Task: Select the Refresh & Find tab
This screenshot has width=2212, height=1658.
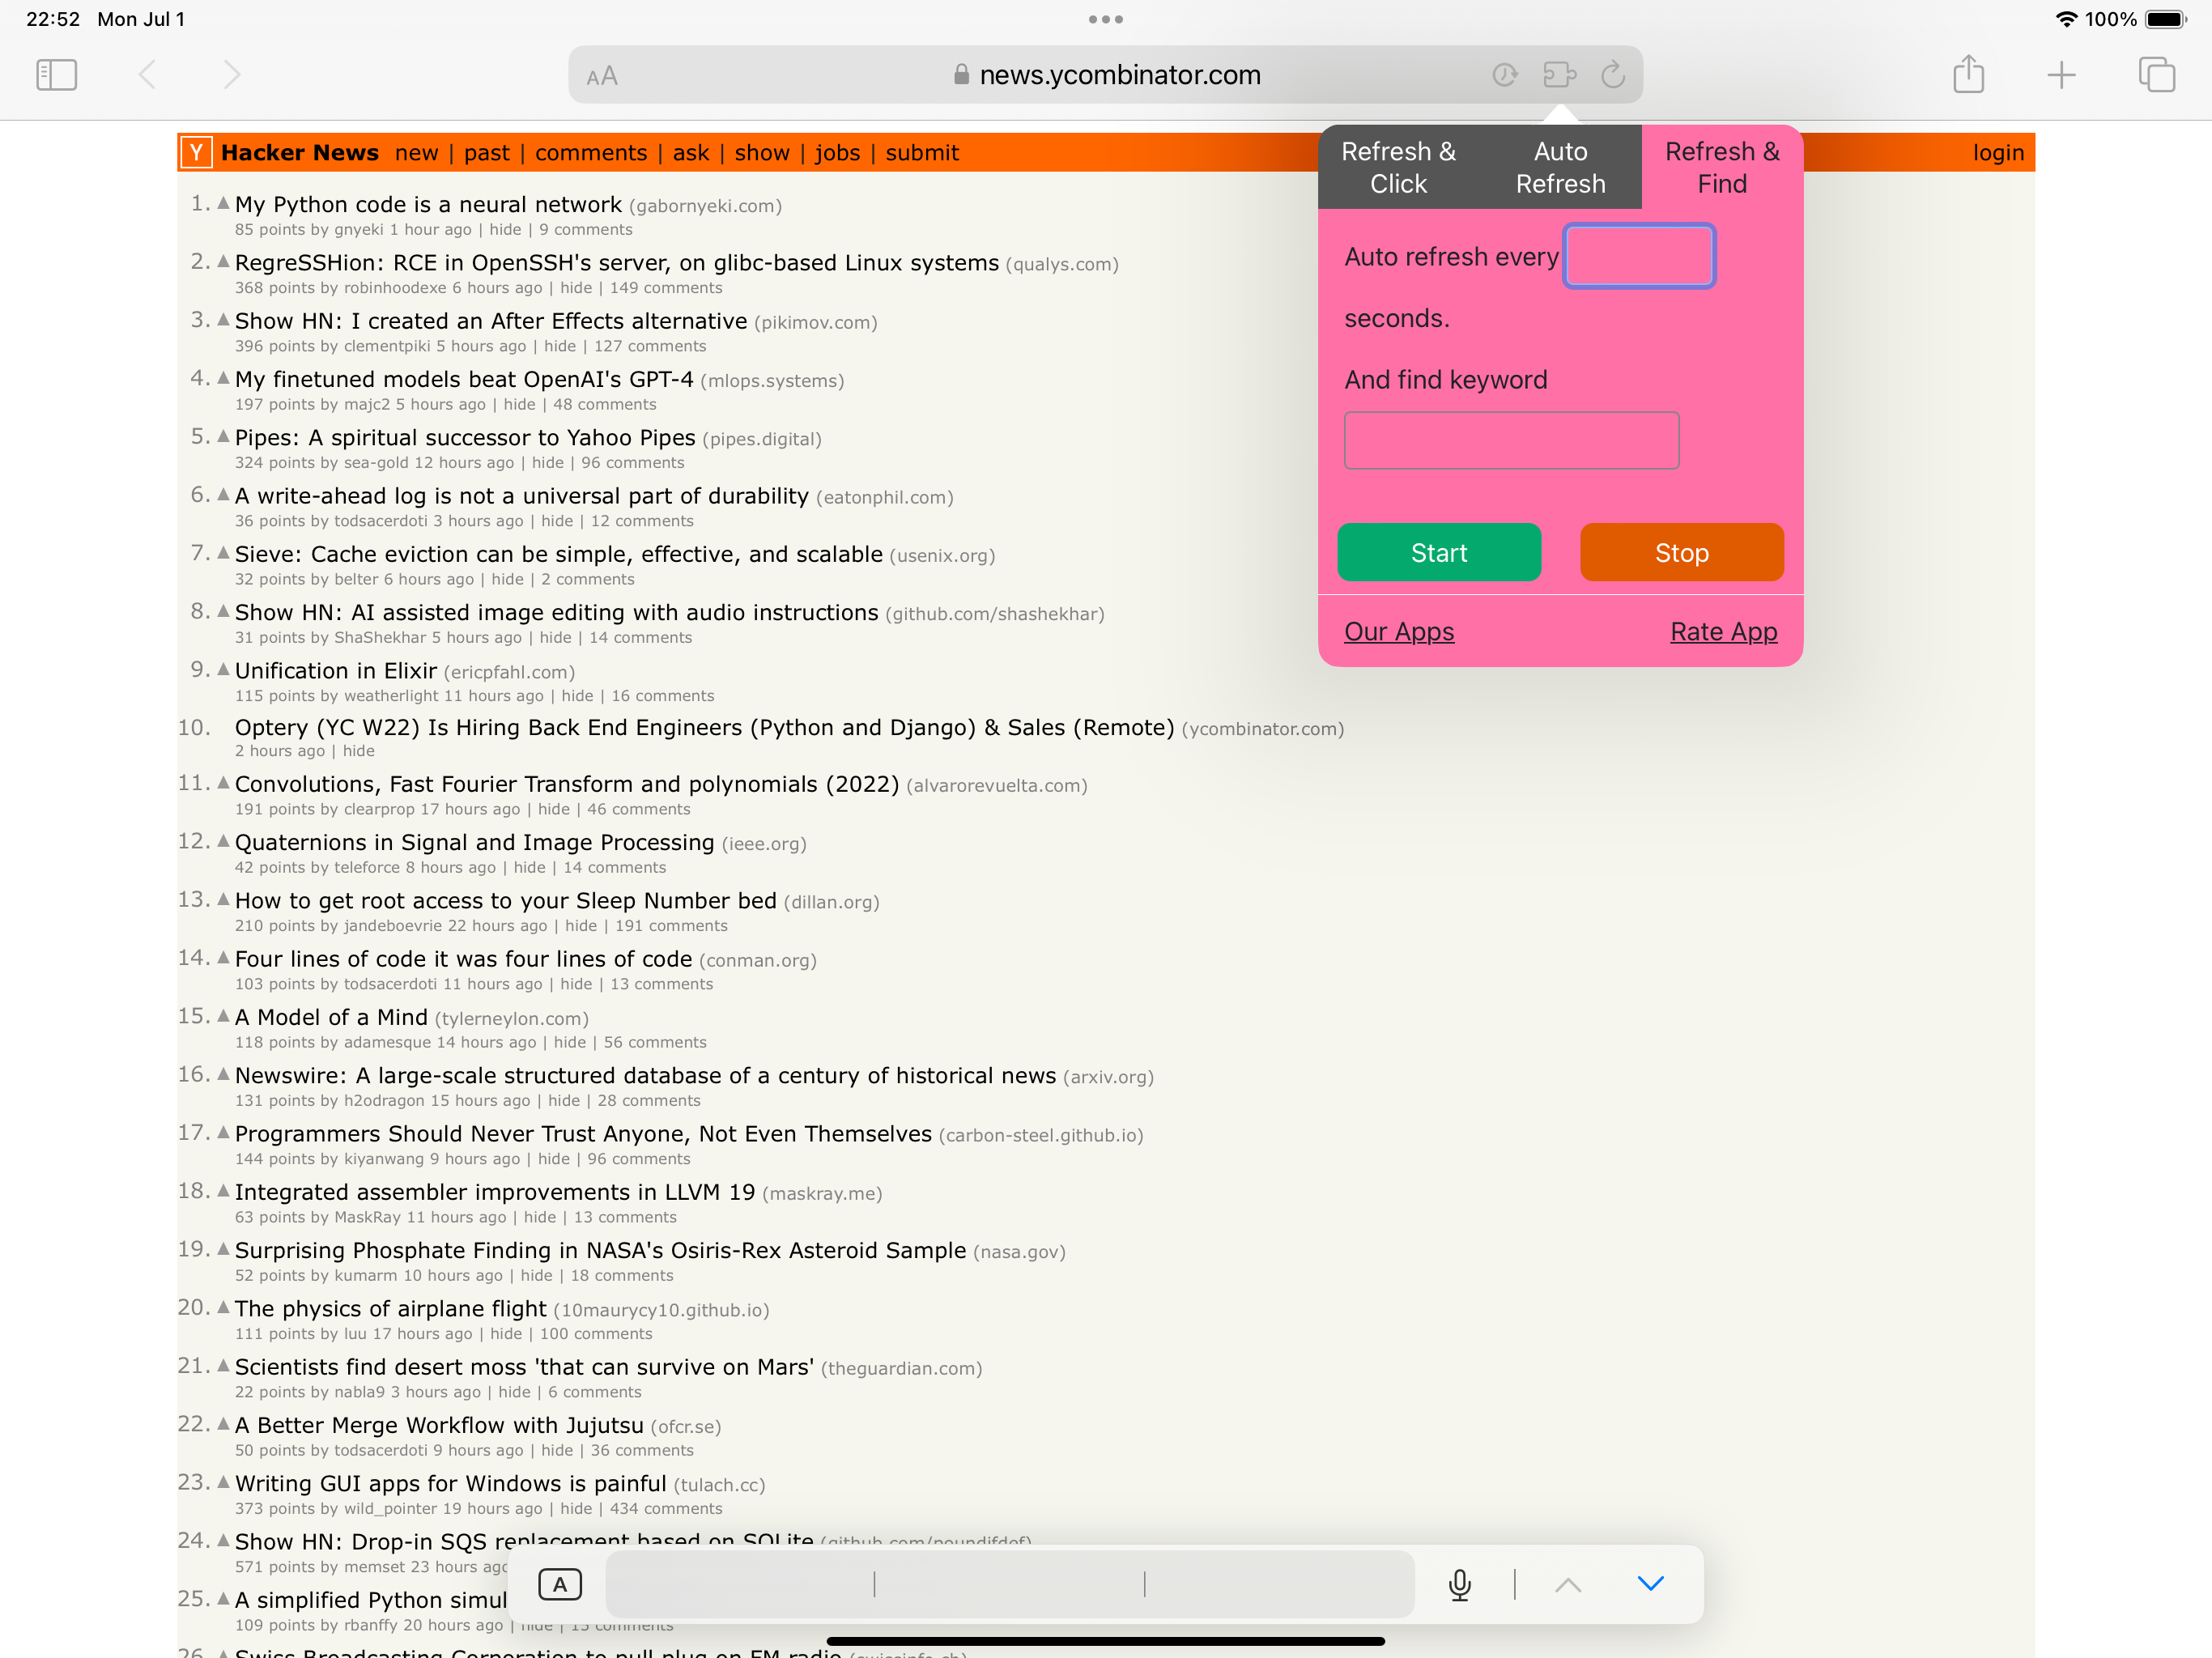Action: pos(1722,167)
